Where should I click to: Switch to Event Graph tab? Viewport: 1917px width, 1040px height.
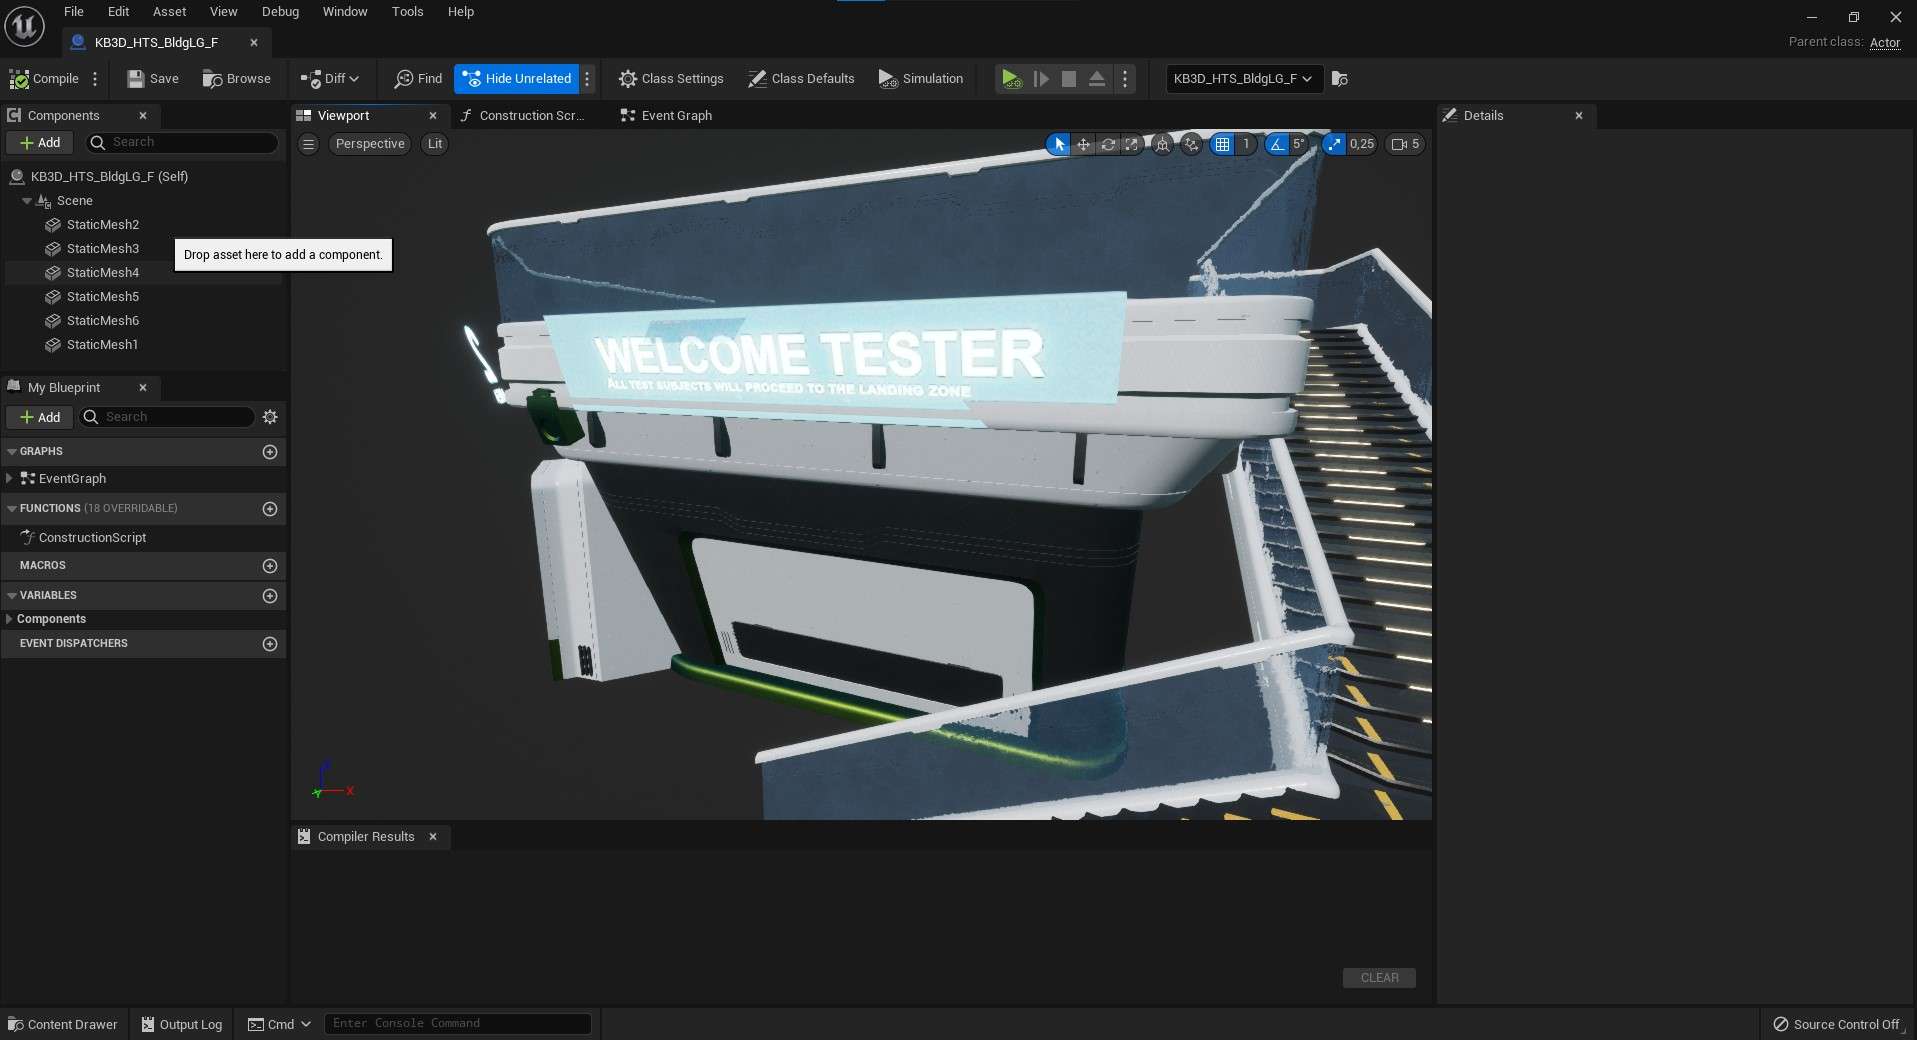667,116
